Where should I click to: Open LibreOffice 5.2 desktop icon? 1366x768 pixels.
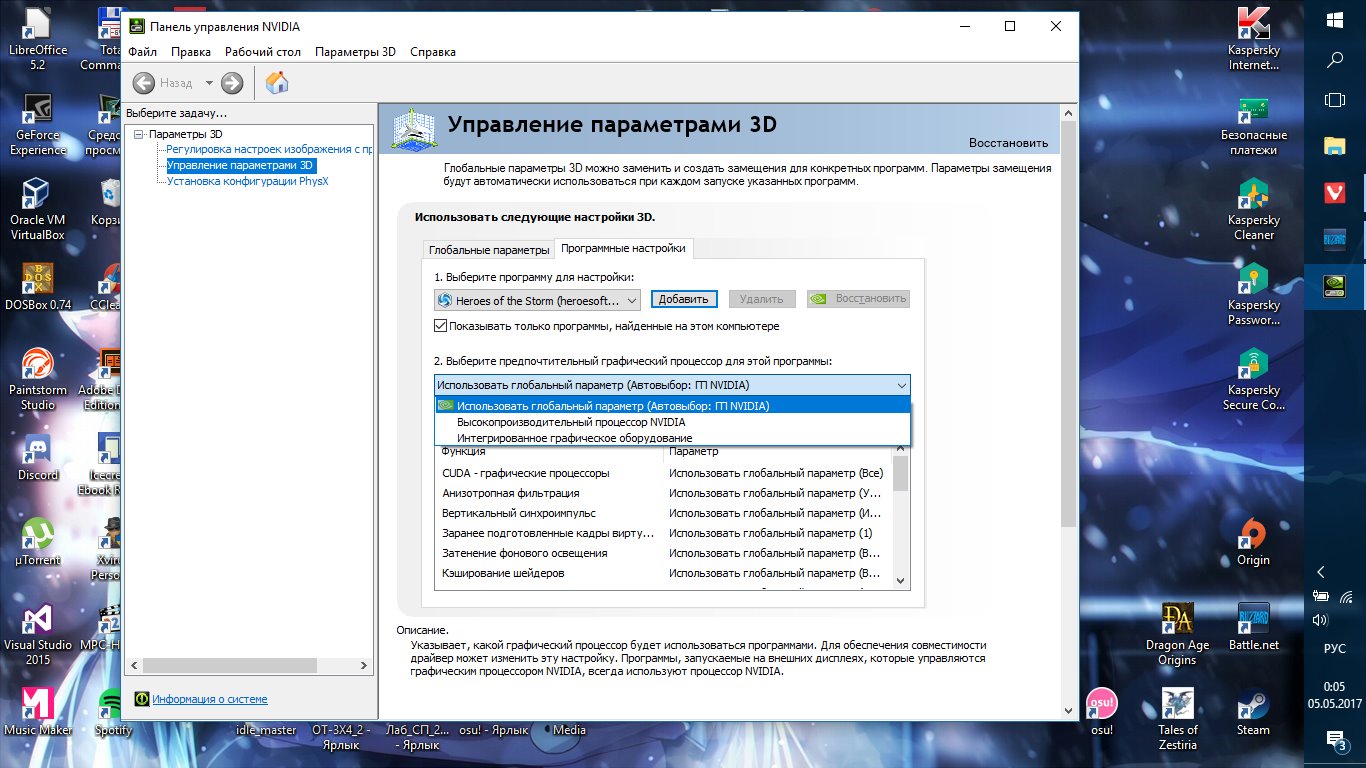38,40
